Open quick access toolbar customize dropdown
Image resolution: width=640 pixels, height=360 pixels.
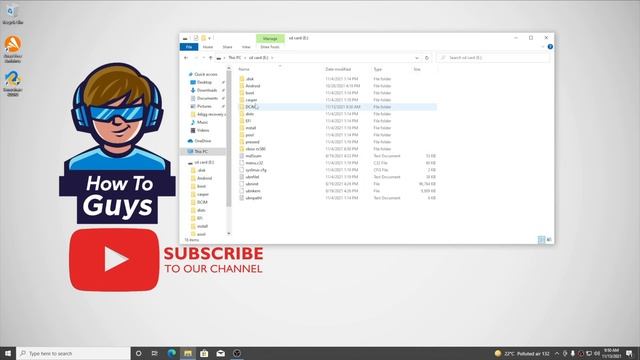[209, 38]
